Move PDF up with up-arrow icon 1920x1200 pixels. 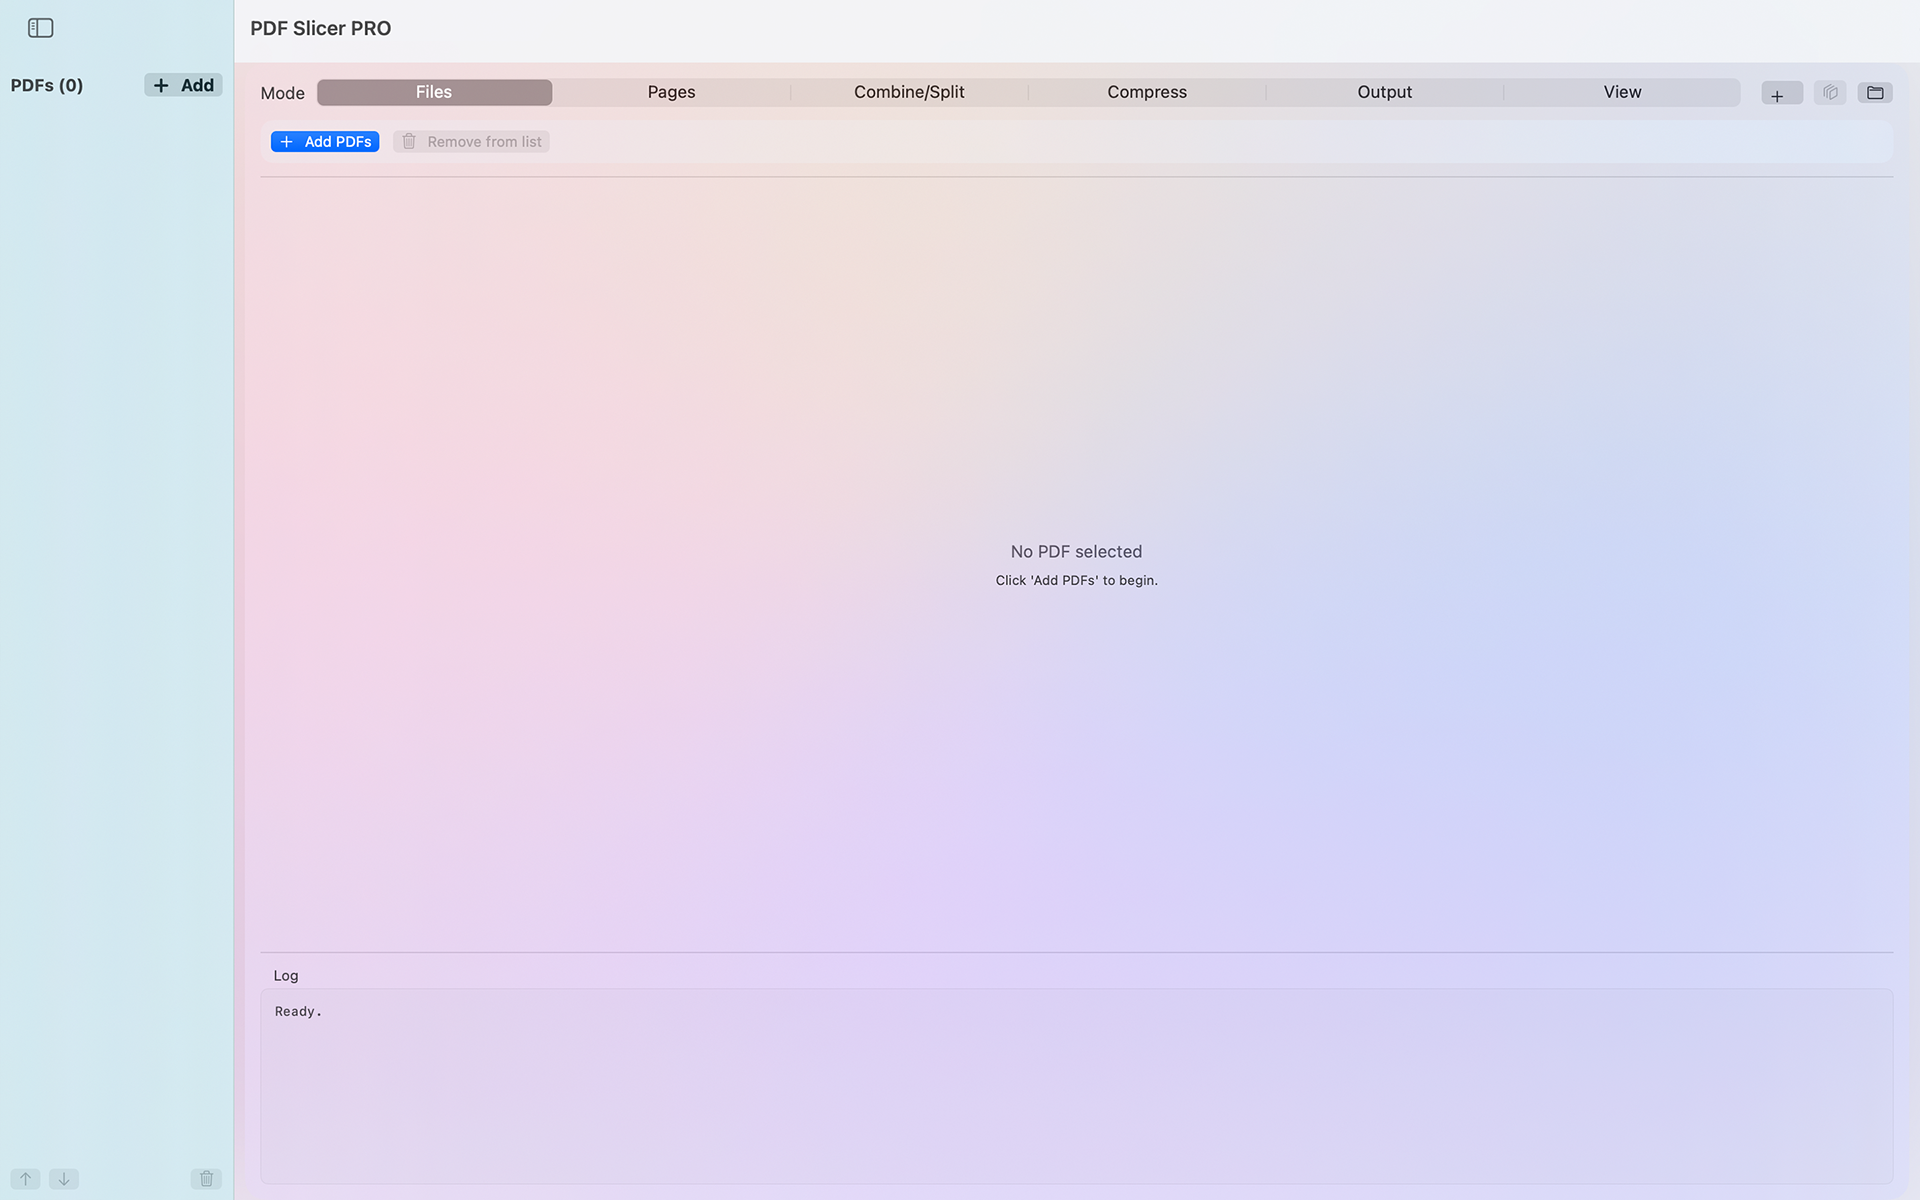pyautogui.click(x=25, y=1179)
